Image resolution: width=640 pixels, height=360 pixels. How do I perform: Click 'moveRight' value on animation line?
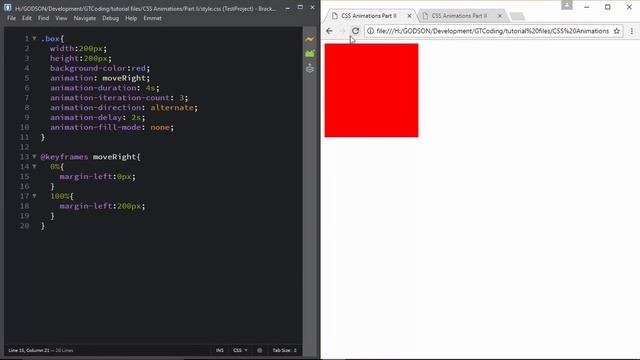[124, 78]
